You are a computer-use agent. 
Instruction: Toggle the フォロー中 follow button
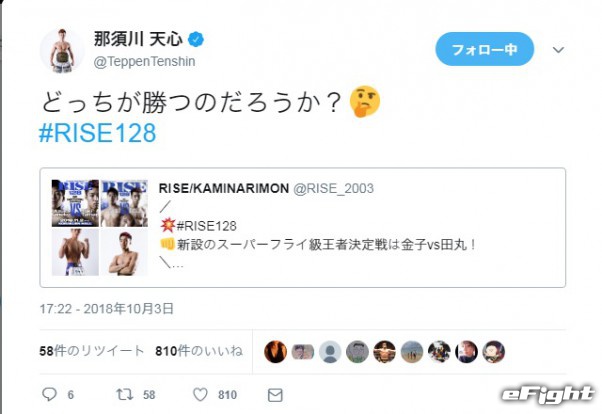point(484,49)
